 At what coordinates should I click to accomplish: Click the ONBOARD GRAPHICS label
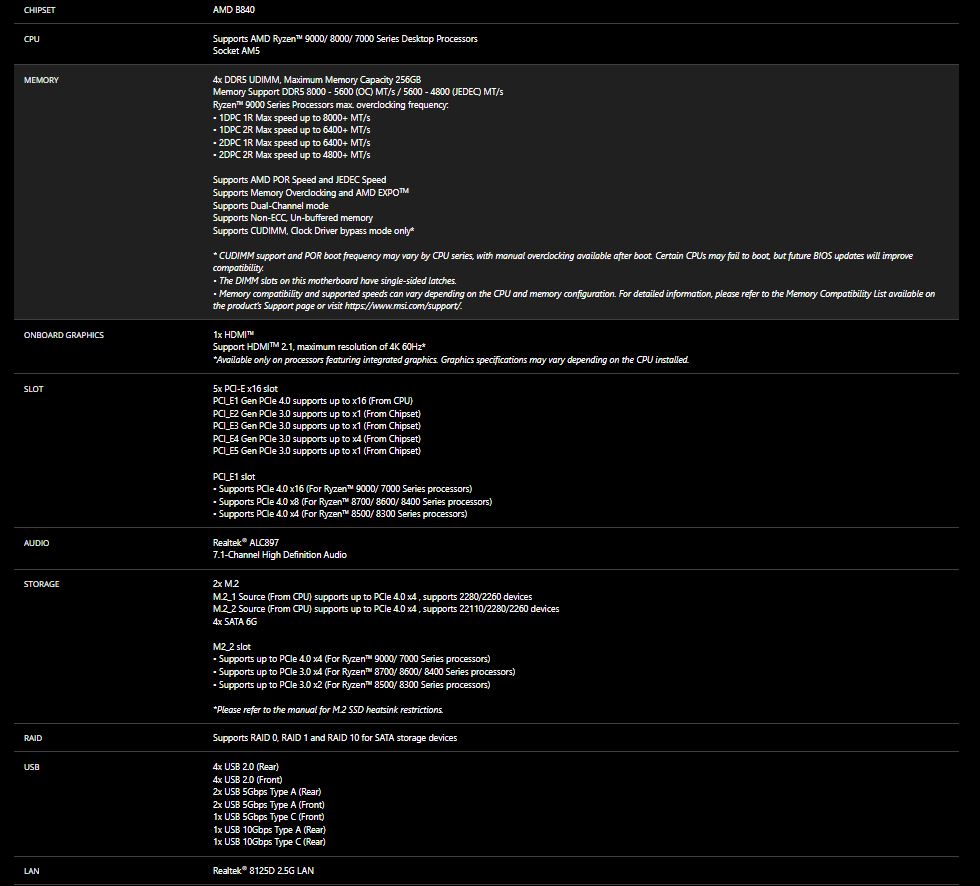click(63, 335)
